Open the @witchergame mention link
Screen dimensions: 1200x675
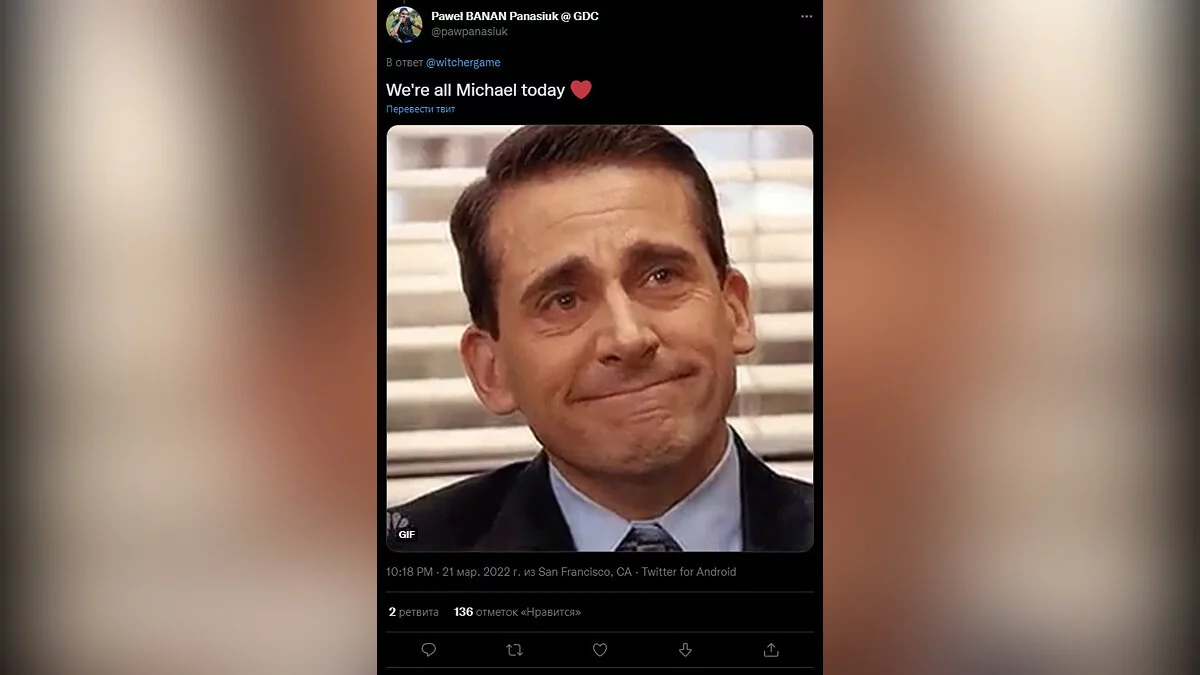coord(463,63)
